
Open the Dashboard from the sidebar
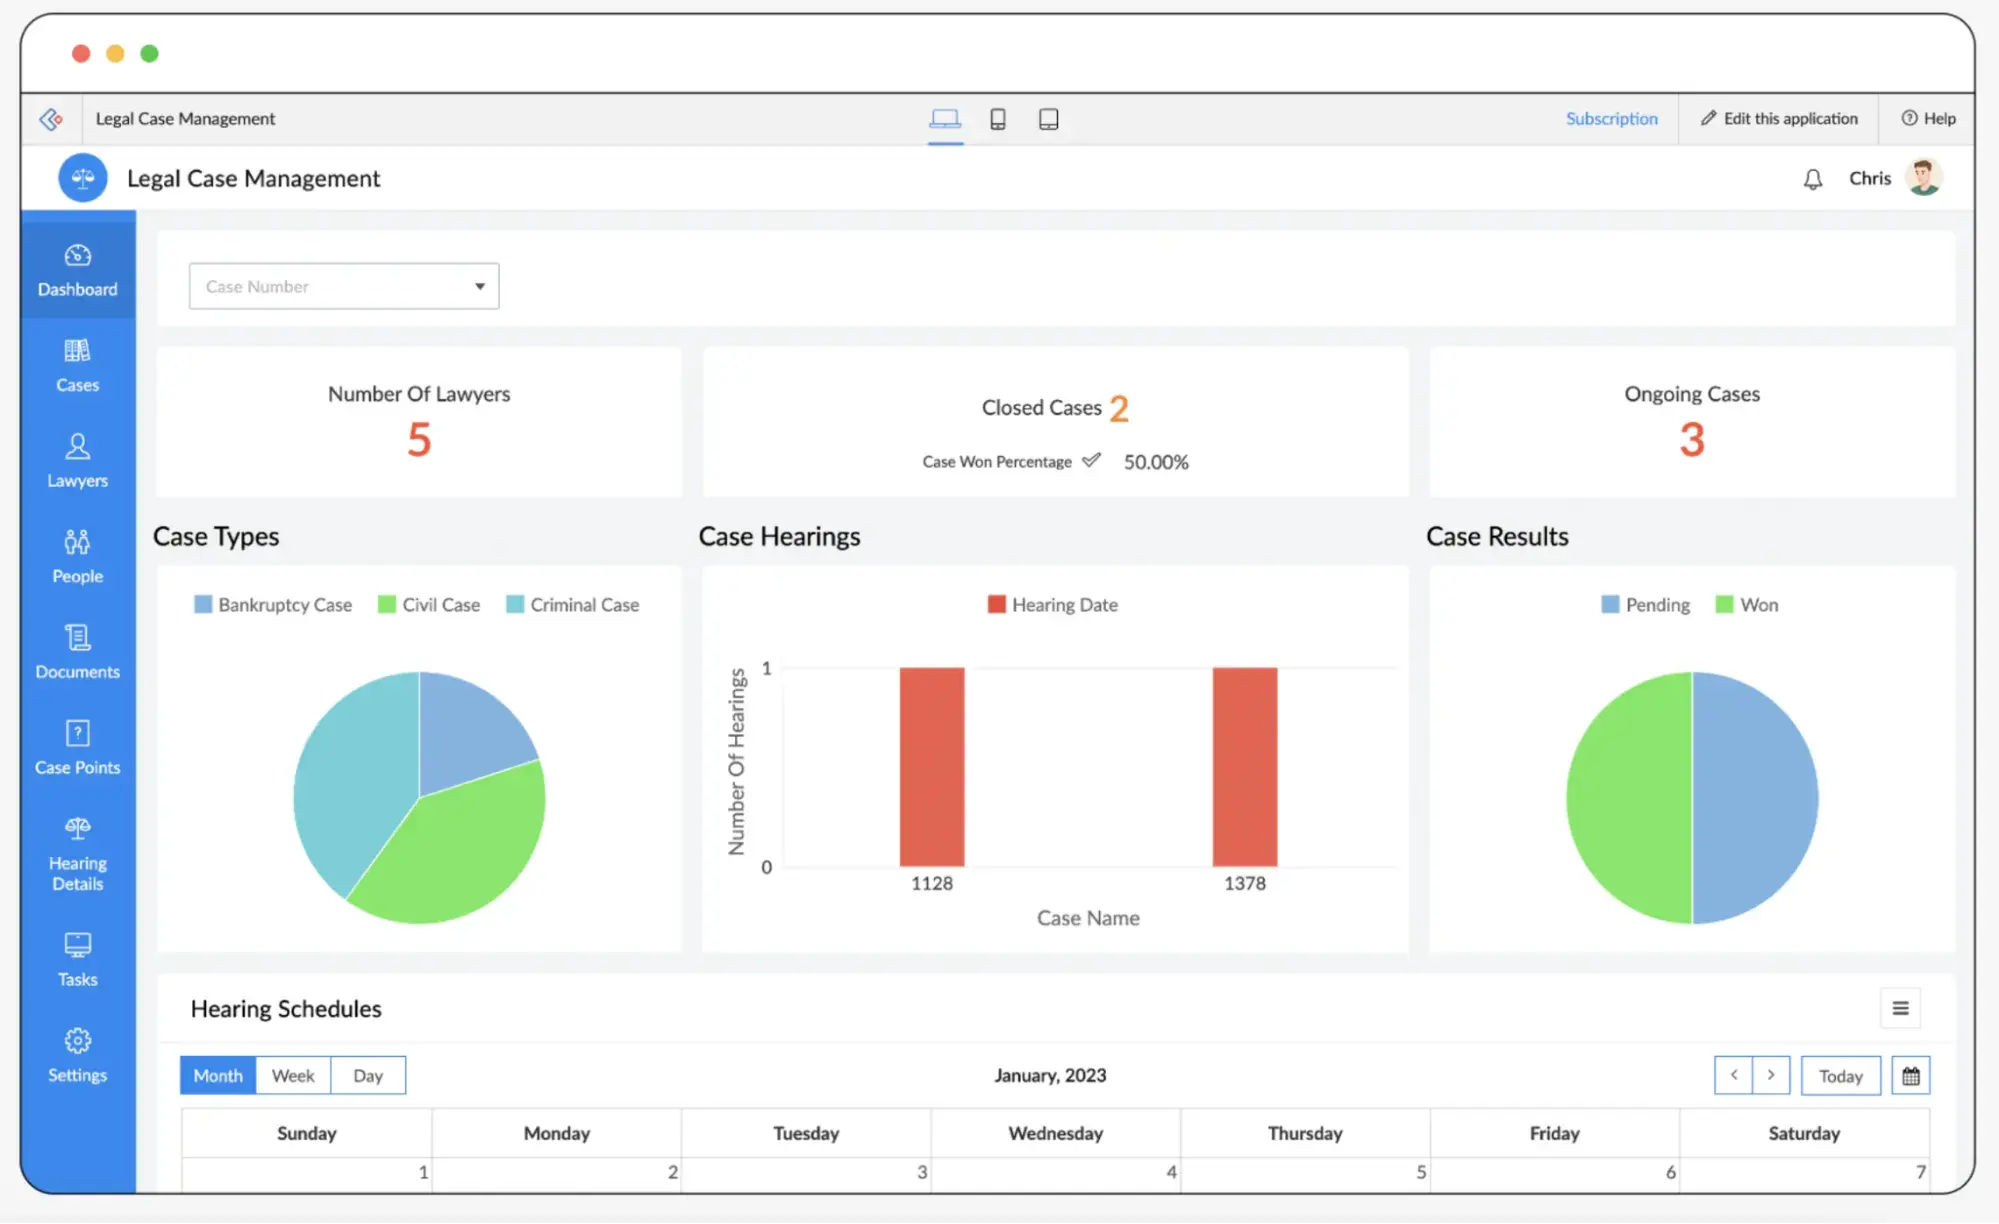(77, 272)
